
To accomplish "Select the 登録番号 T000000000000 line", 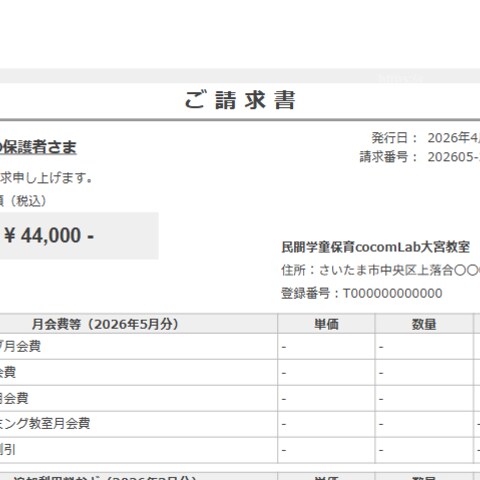I will click(362, 293).
